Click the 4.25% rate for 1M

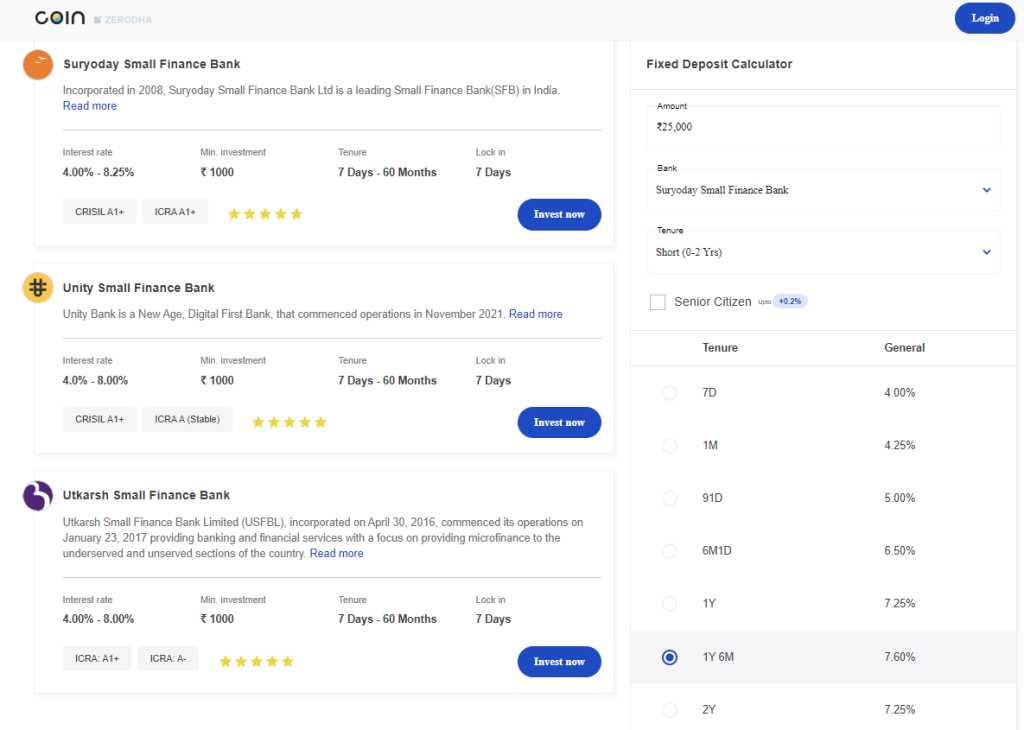899,445
